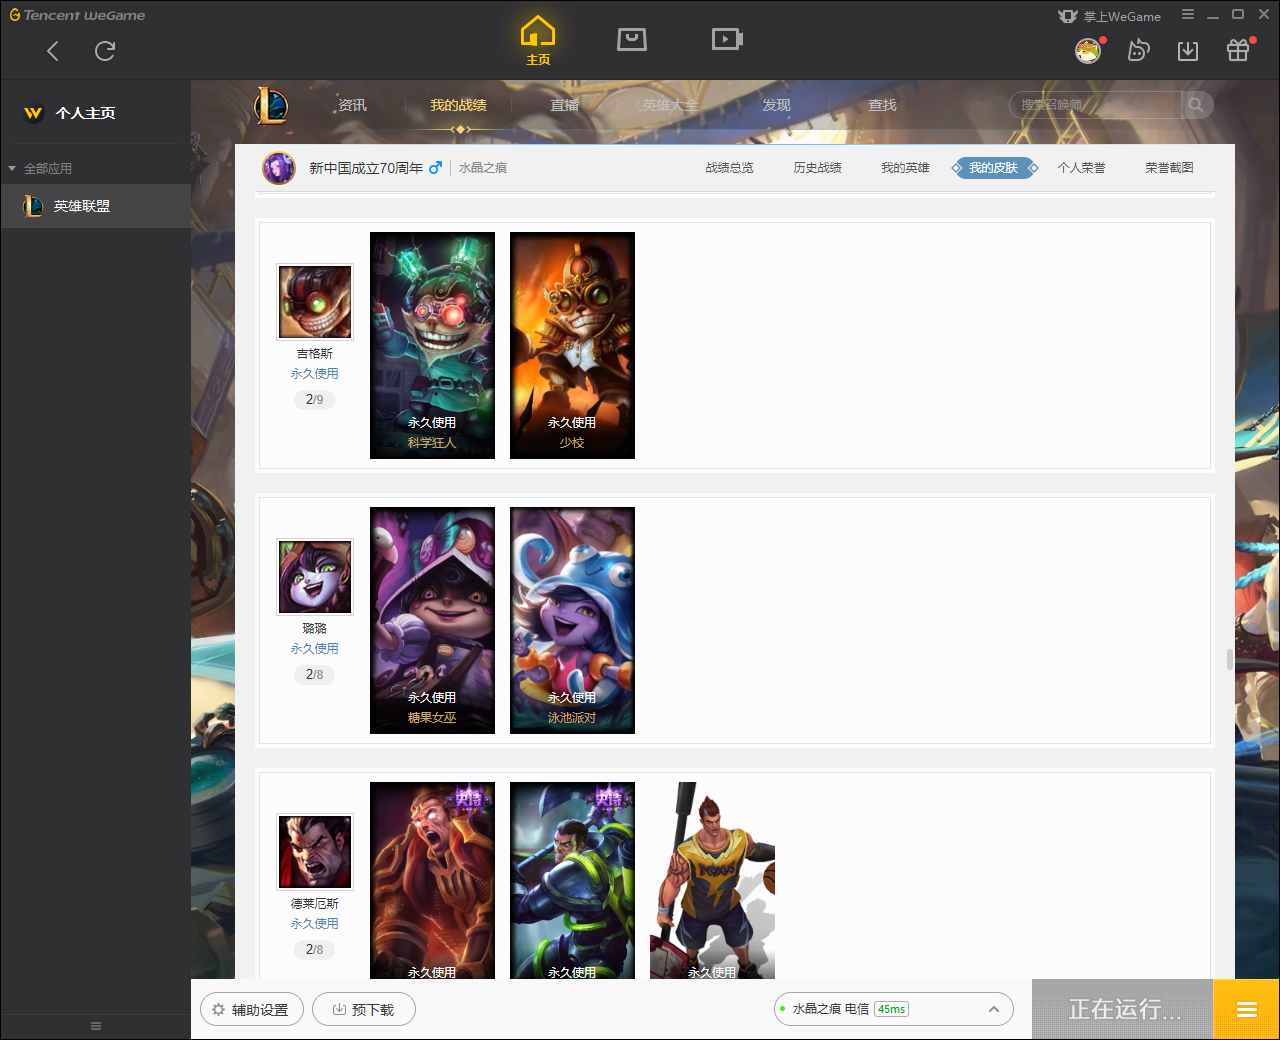Open the 历史战绩 sub-tab

817,168
